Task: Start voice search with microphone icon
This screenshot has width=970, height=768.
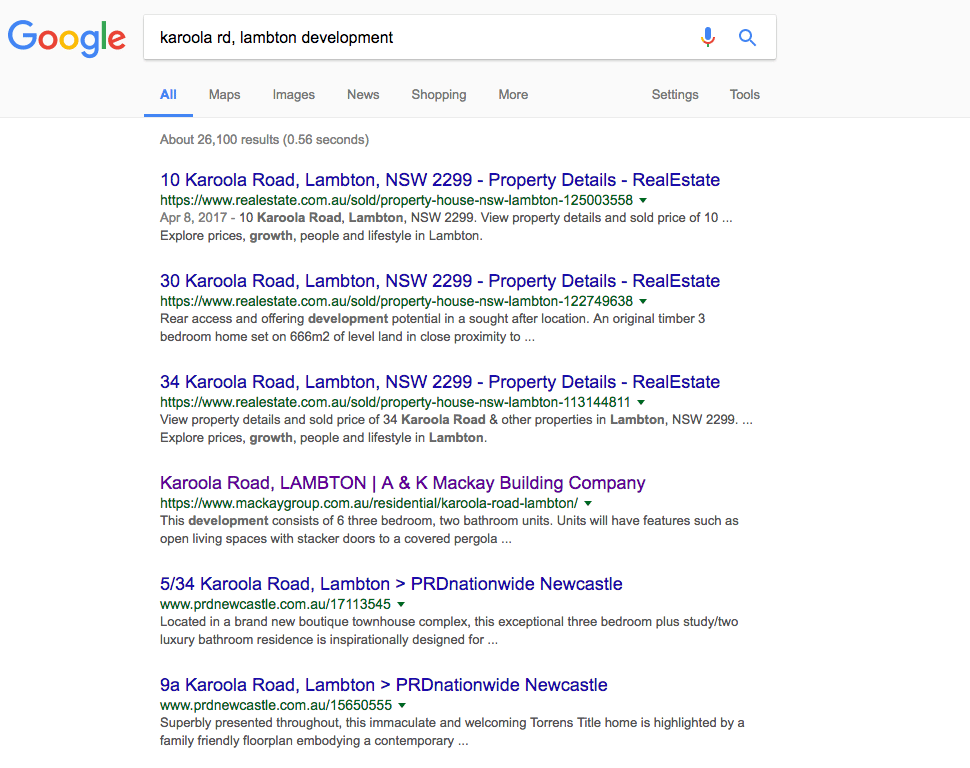Action: tap(708, 38)
